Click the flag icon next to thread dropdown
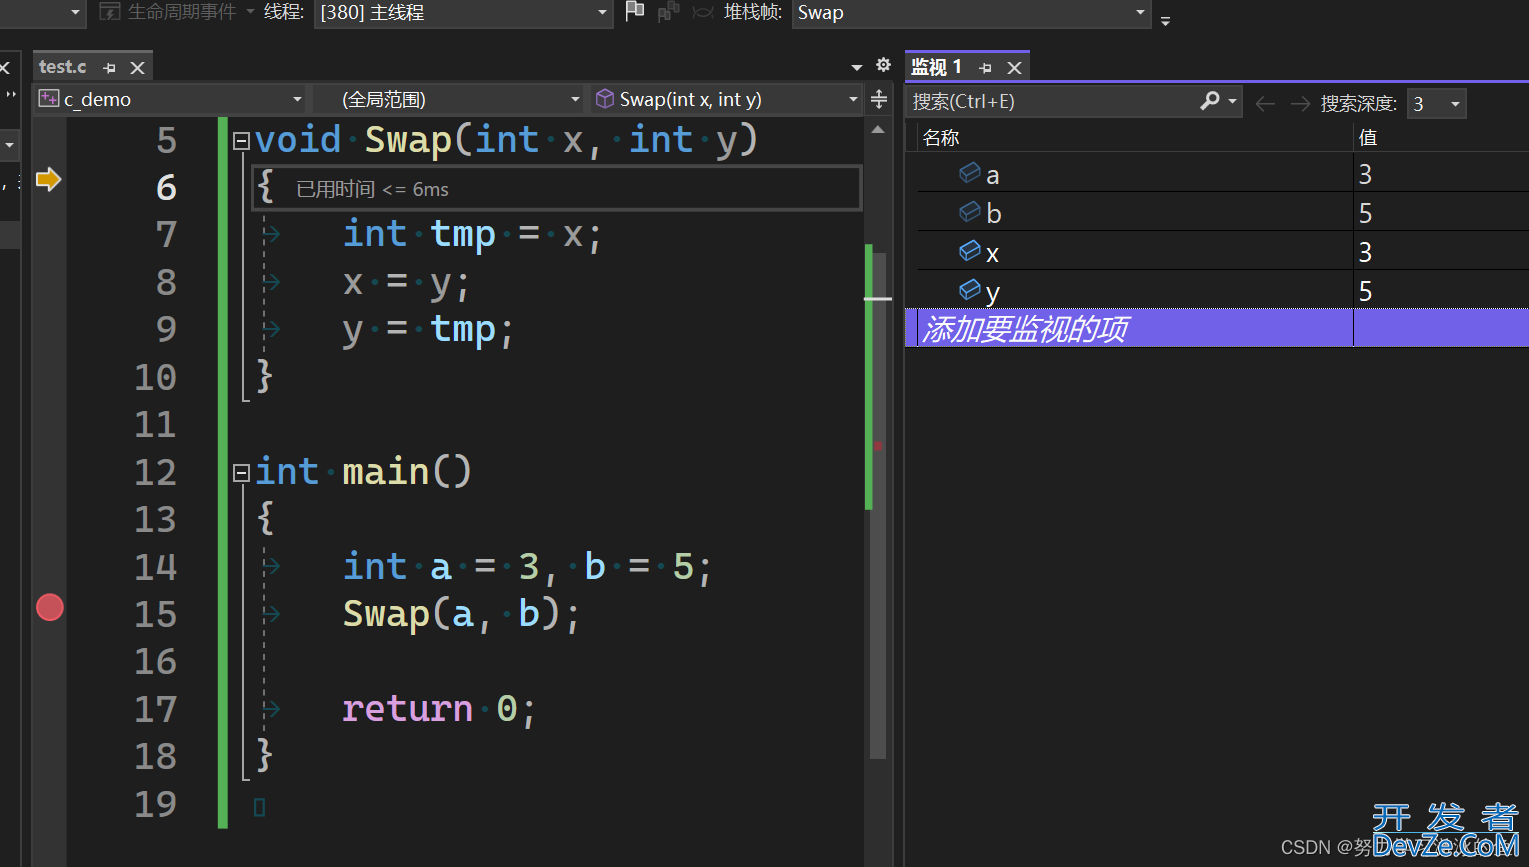The image size is (1529, 867). [x=635, y=11]
